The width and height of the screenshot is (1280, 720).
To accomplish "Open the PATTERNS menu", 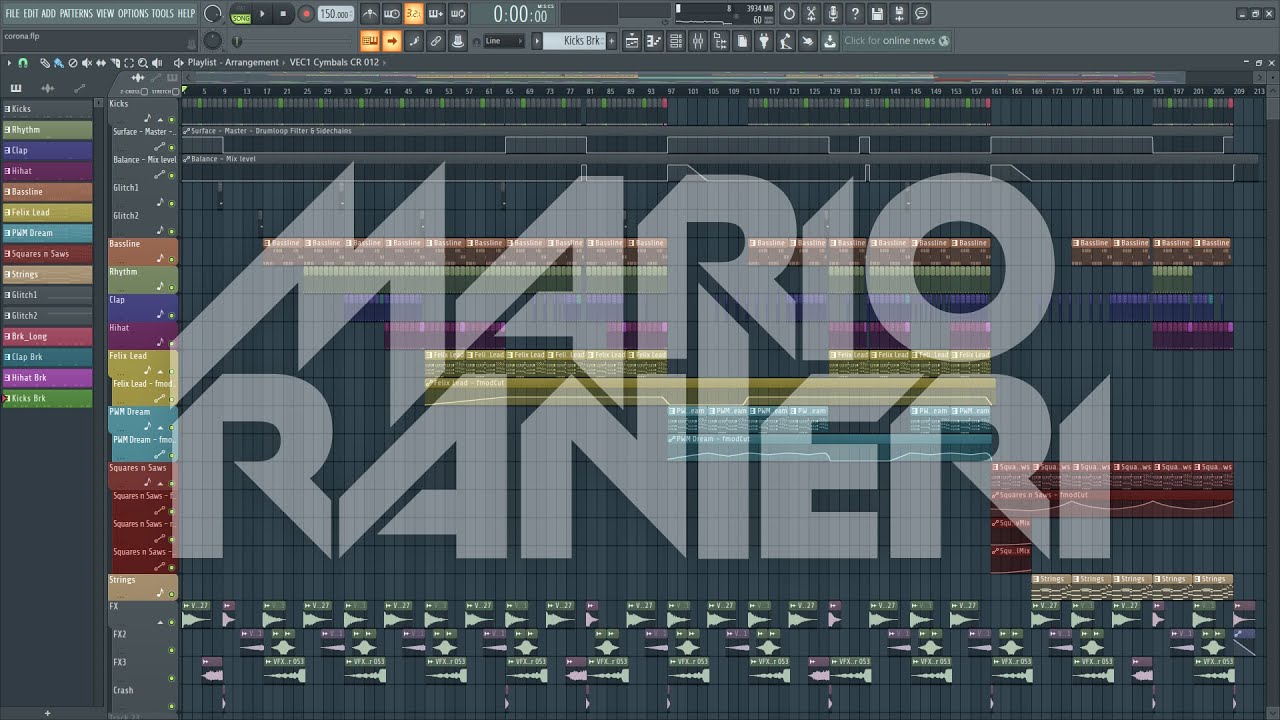I will (x=76, y=13).
